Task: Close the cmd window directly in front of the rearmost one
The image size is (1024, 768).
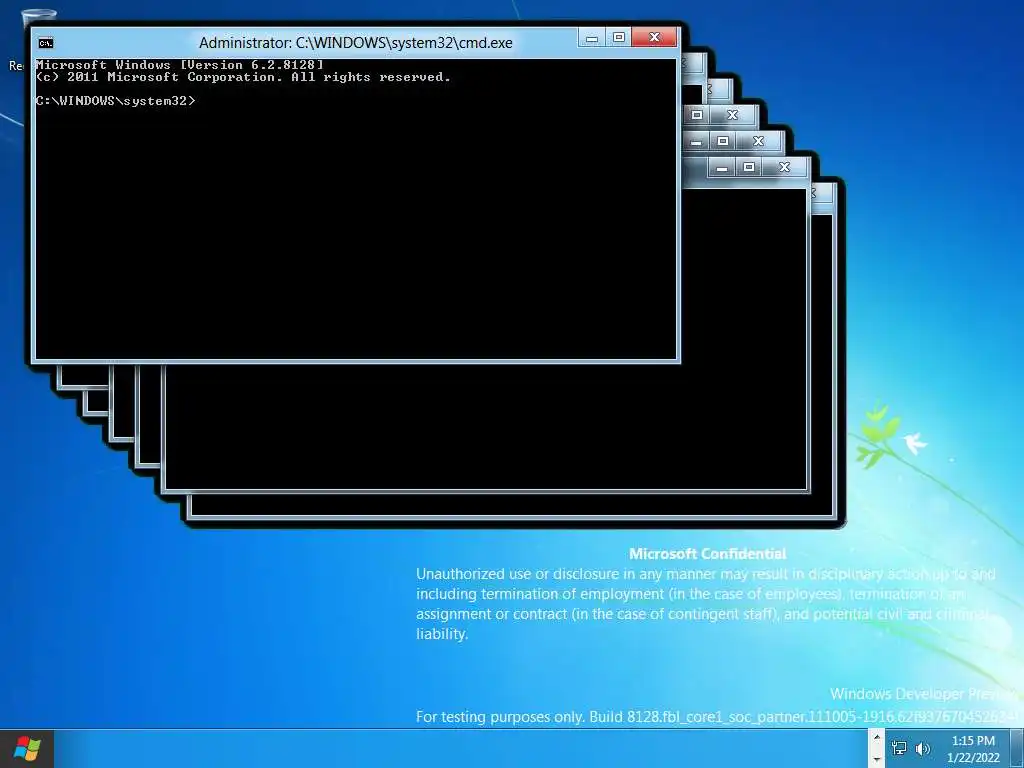Action: 785,168
